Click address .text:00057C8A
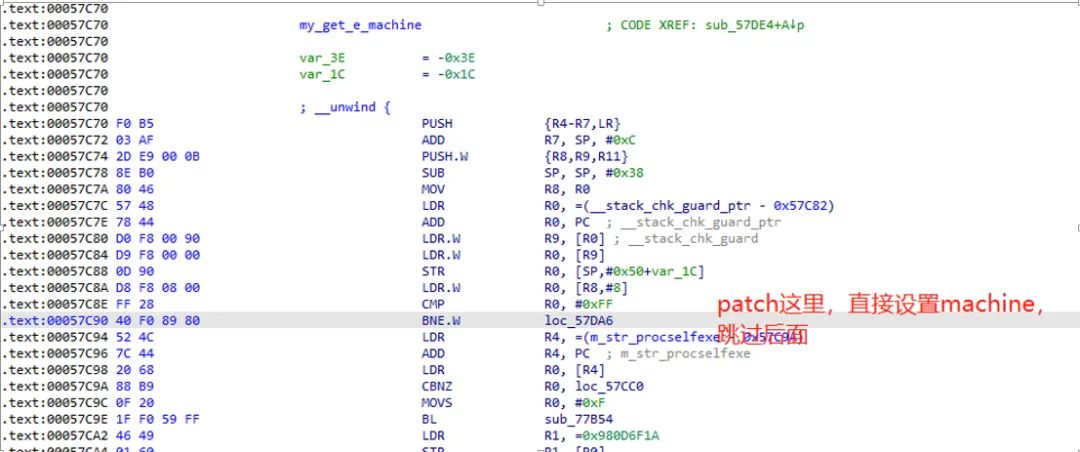Viewport: 1080px width, 452px height. 54,288
